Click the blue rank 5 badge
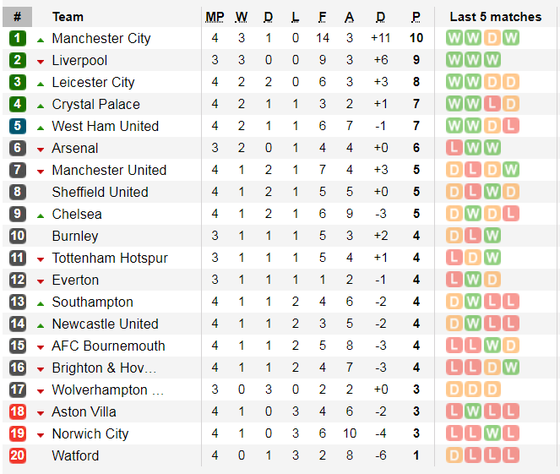Screen dimensions: 560x474 coord(18,126)
